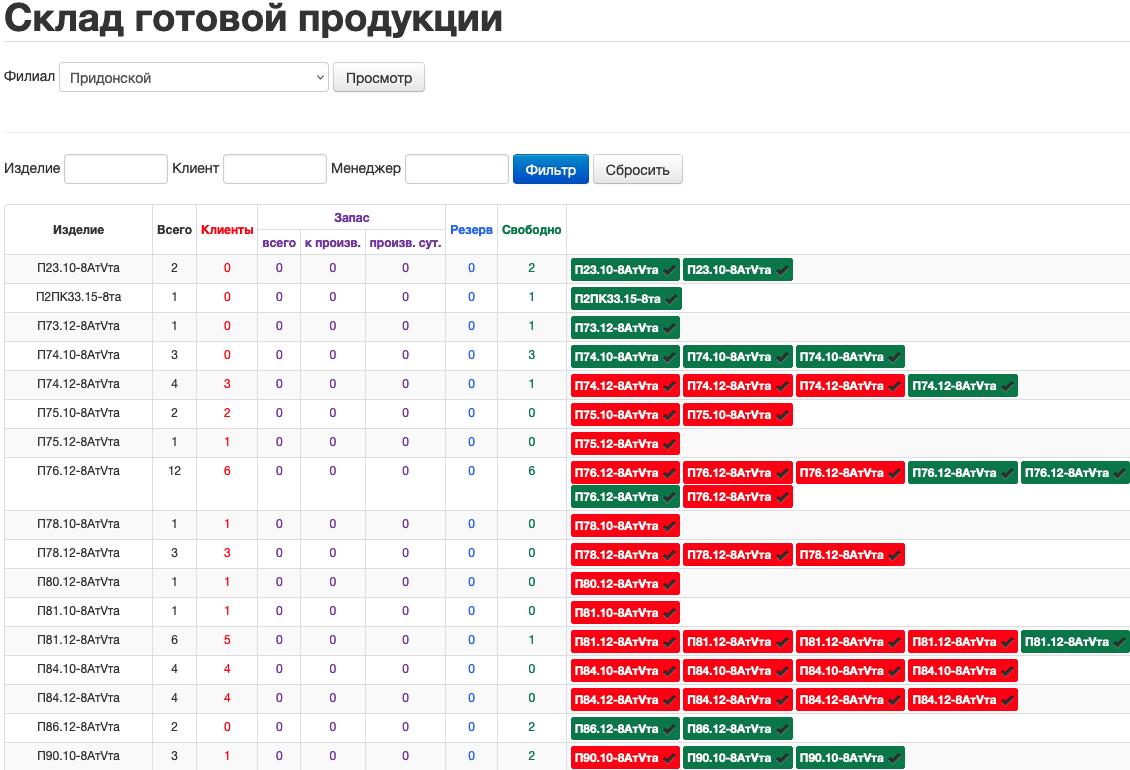Click the green Свободно column header
The height and width of the screenshot is (770, 1130).
tap(531, 230)
